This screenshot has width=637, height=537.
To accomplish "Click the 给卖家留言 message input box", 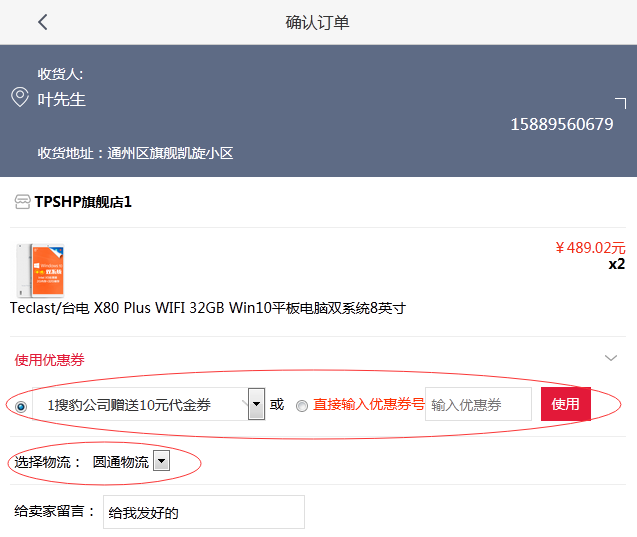I will point(203,512).
